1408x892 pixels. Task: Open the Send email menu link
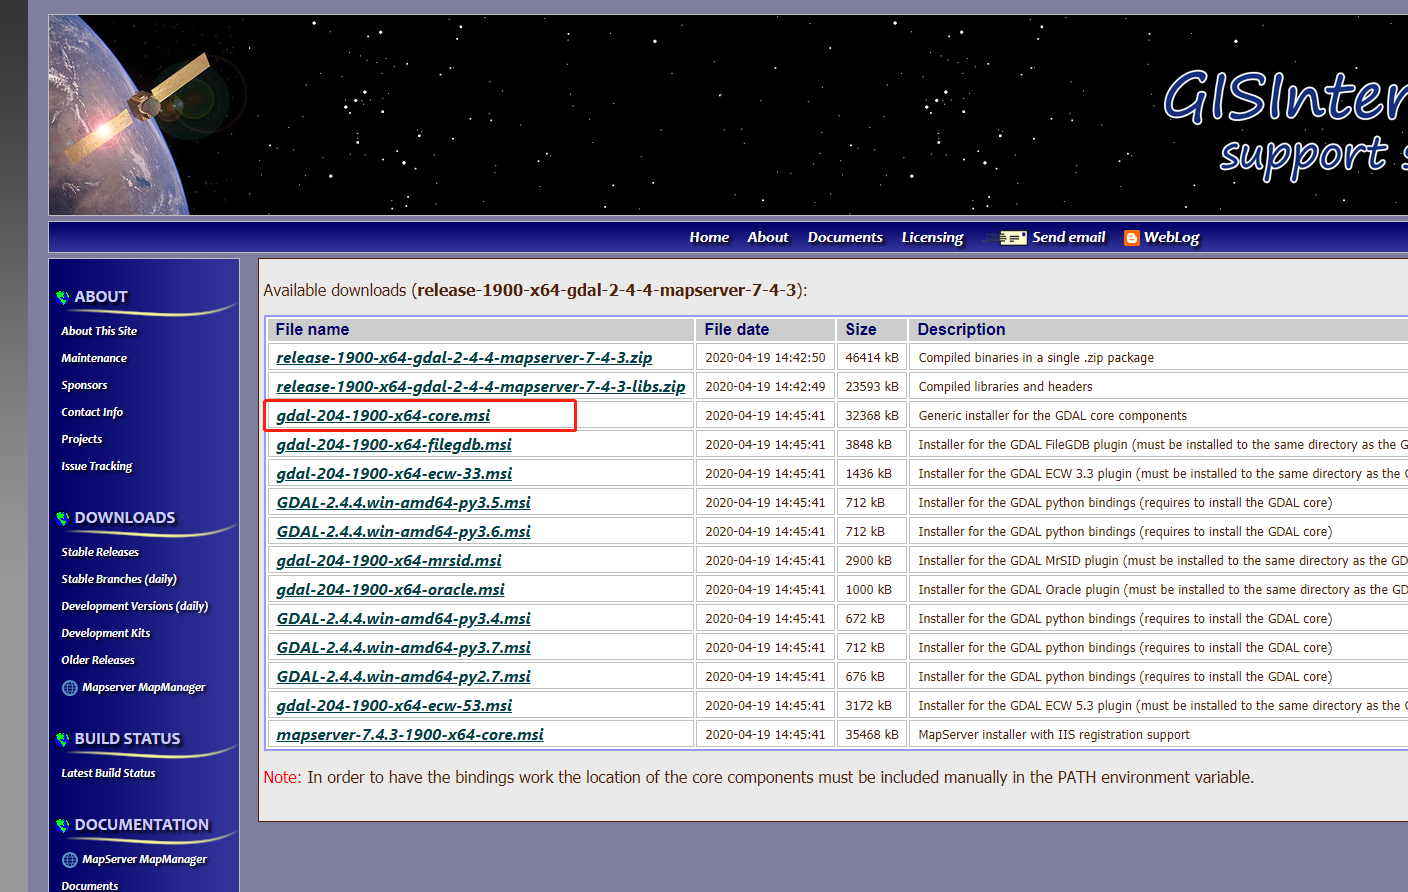1069,237
